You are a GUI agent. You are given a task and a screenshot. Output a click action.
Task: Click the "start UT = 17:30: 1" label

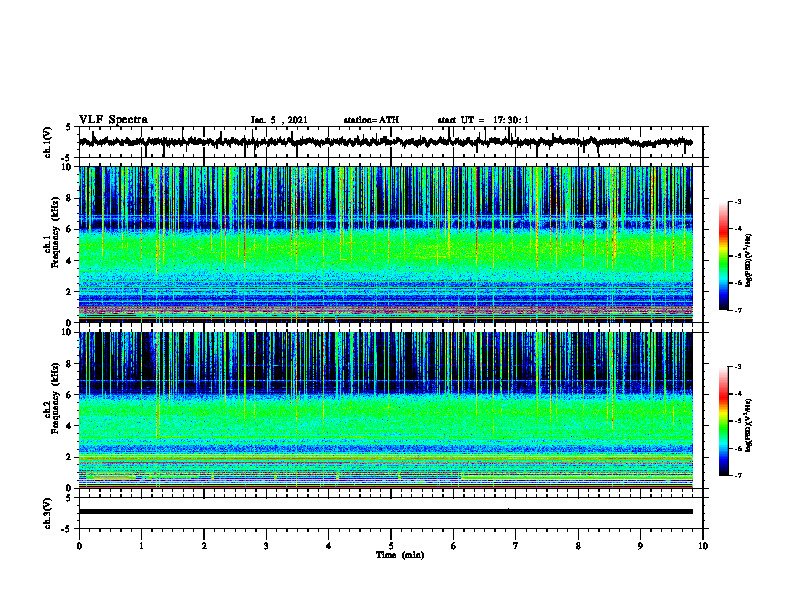483,120
